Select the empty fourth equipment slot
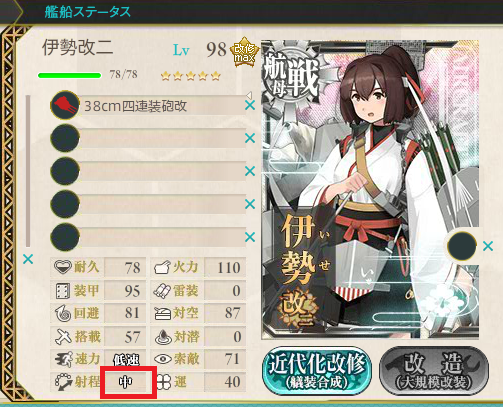Screen dimensions: 503x407 tap(148, 204)
